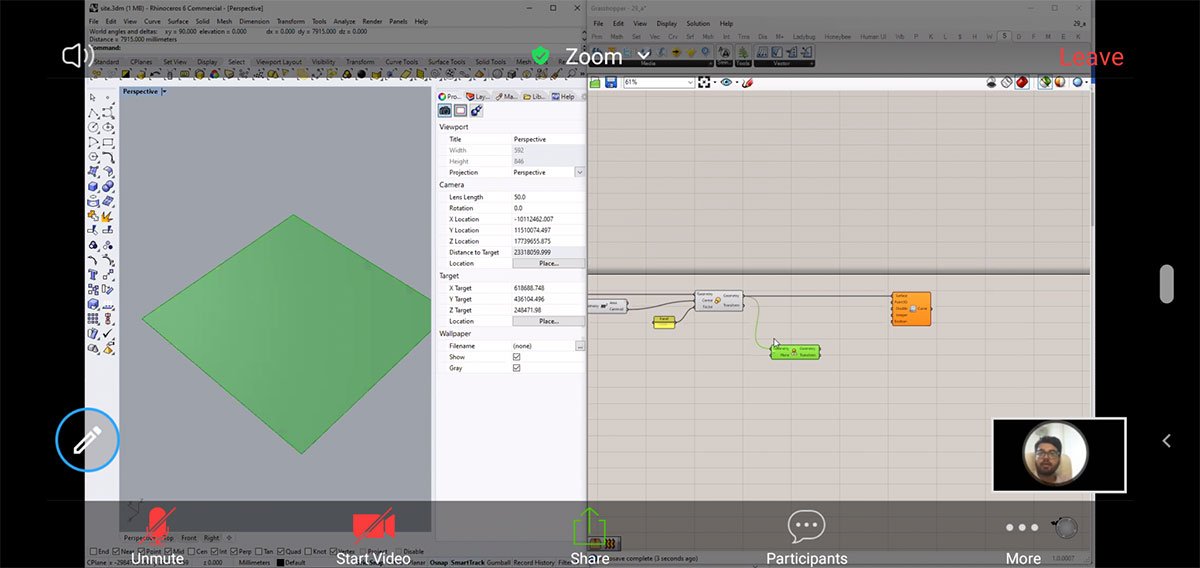Select the Rhino pointer select tool
Viewport: 1200px width, 568px height.
(93, 97)
